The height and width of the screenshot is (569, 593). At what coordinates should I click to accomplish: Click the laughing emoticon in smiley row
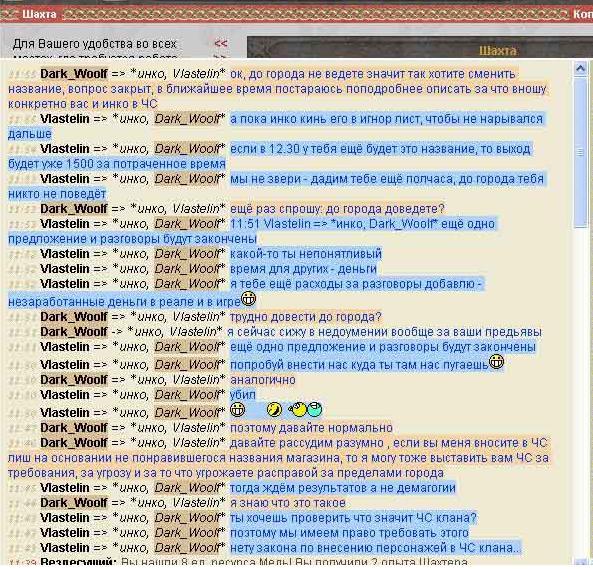point(274,409)
